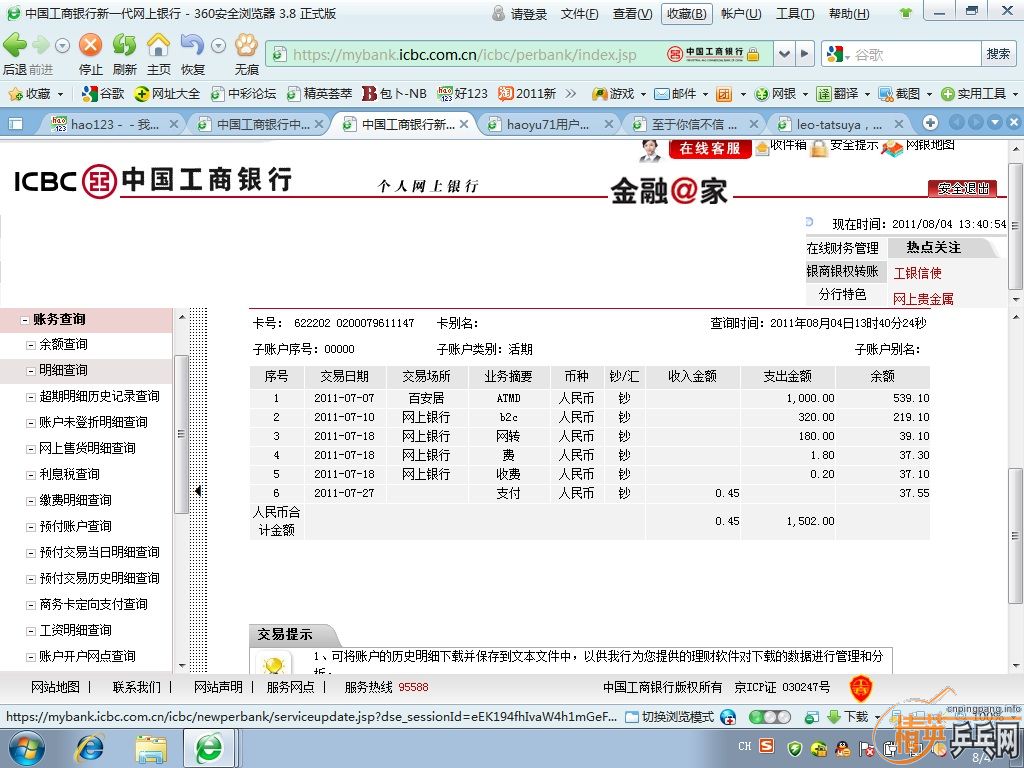1024x768 pixels.
Task: Click the browser address bar URL
Action: 464,55
